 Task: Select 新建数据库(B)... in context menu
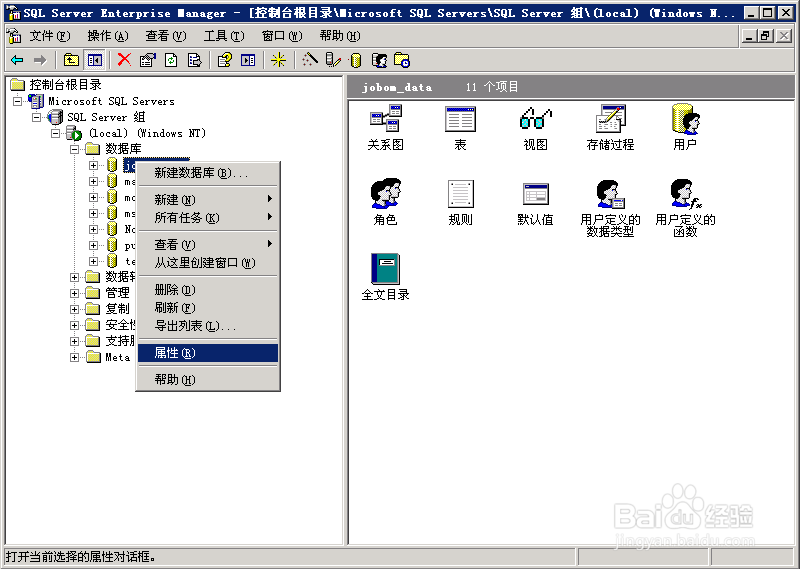(x=208, y=173)
